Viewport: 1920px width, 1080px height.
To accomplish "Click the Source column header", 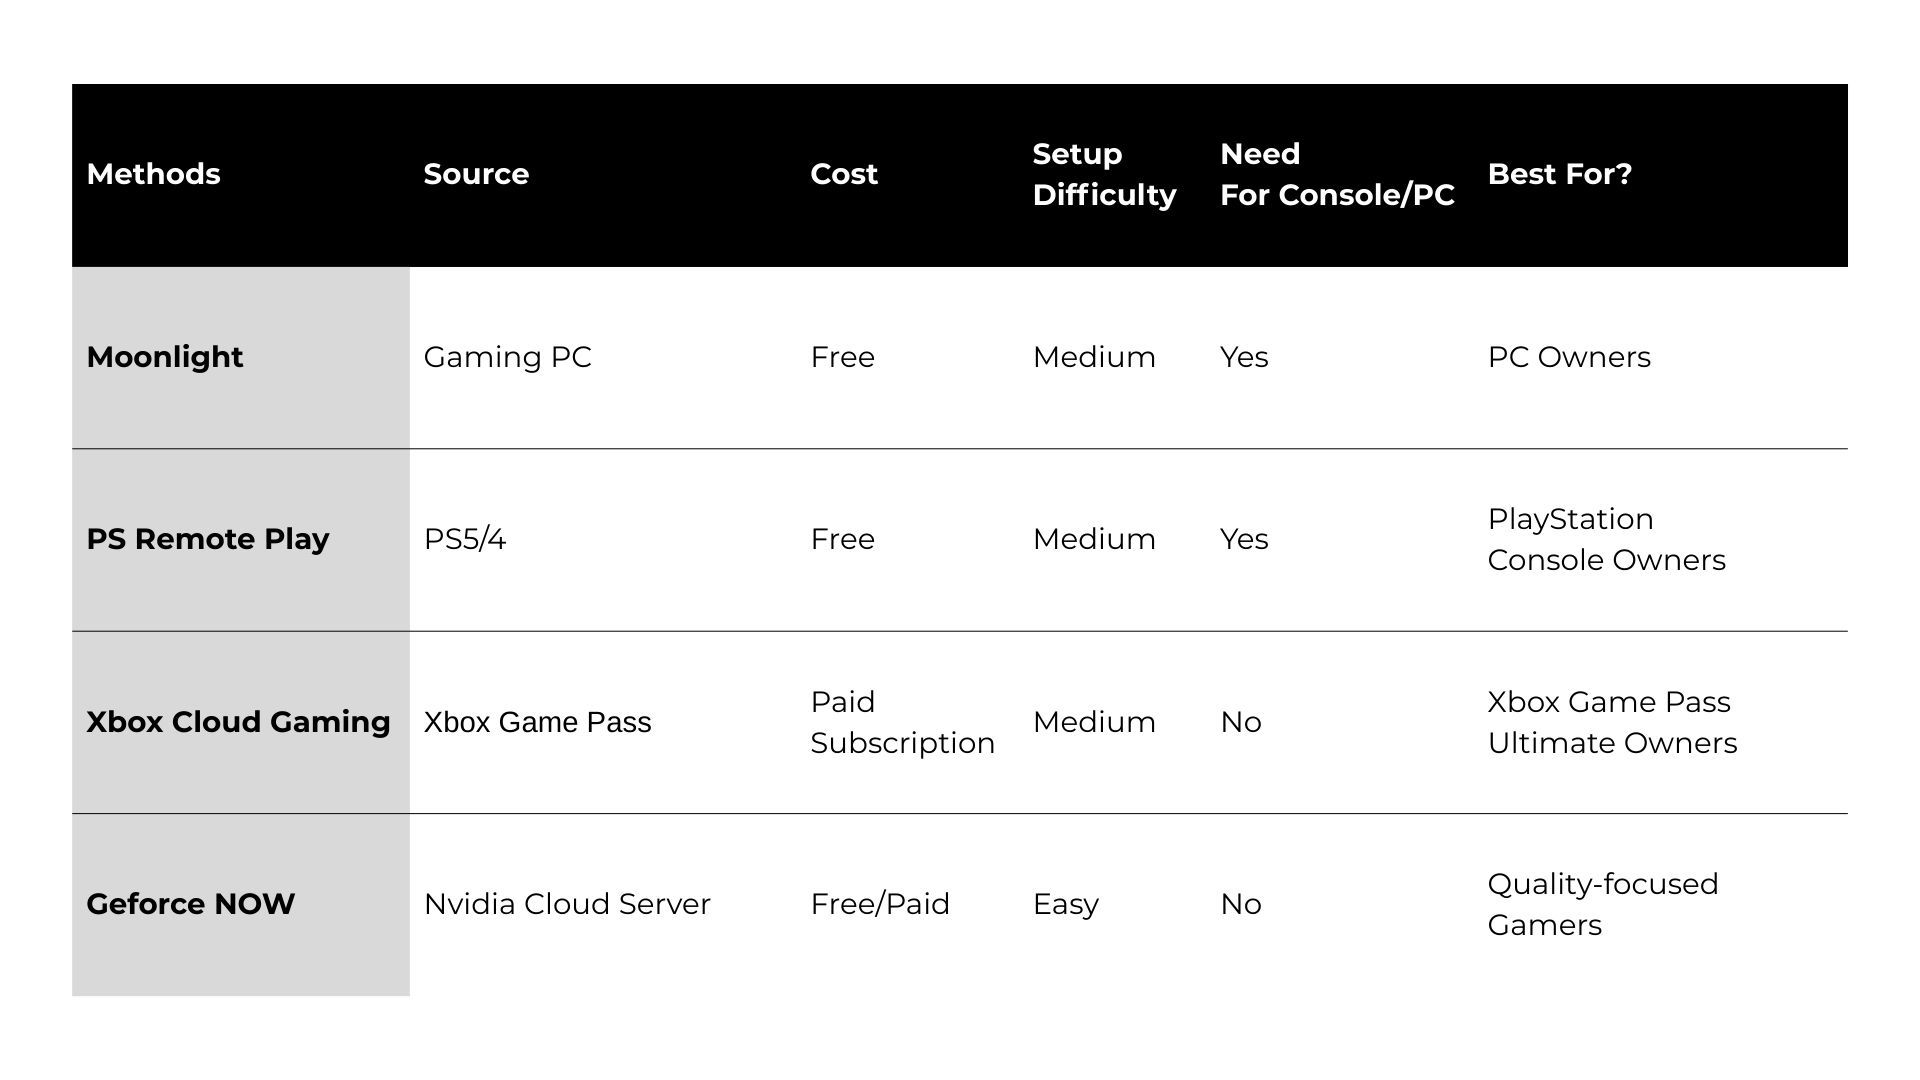I will (x=476, y=174).
